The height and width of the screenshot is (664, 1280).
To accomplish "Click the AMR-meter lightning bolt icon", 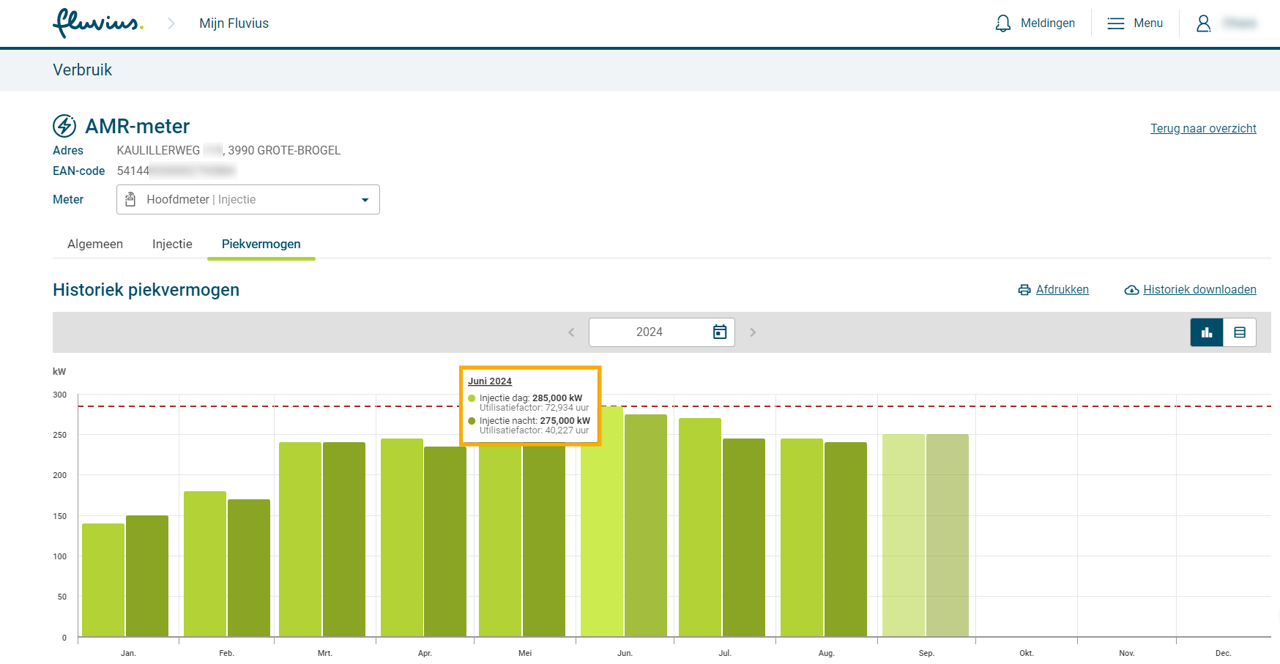I will 64,126.
